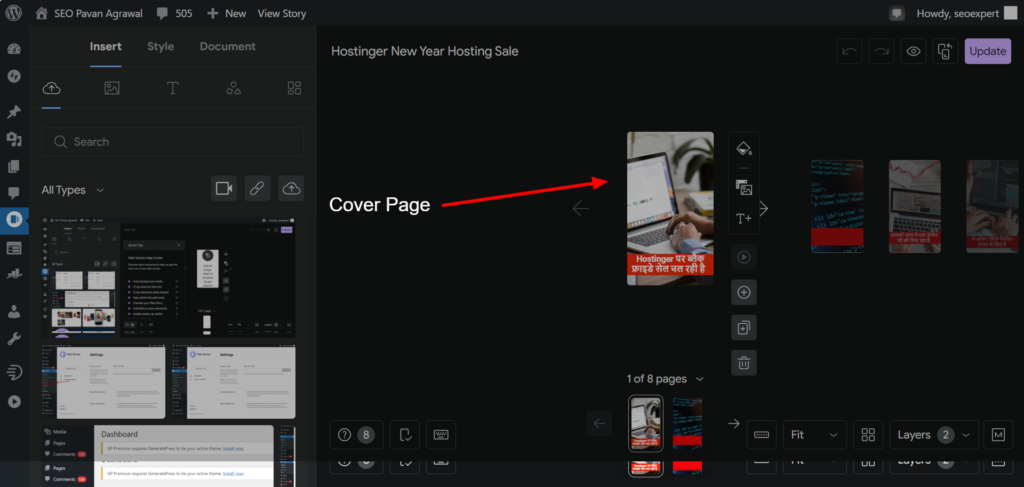Image resolution: width=1024 pixels, height=487 pixels.
Task: Open the keyboard shortcuts panel
Action: 441,435
